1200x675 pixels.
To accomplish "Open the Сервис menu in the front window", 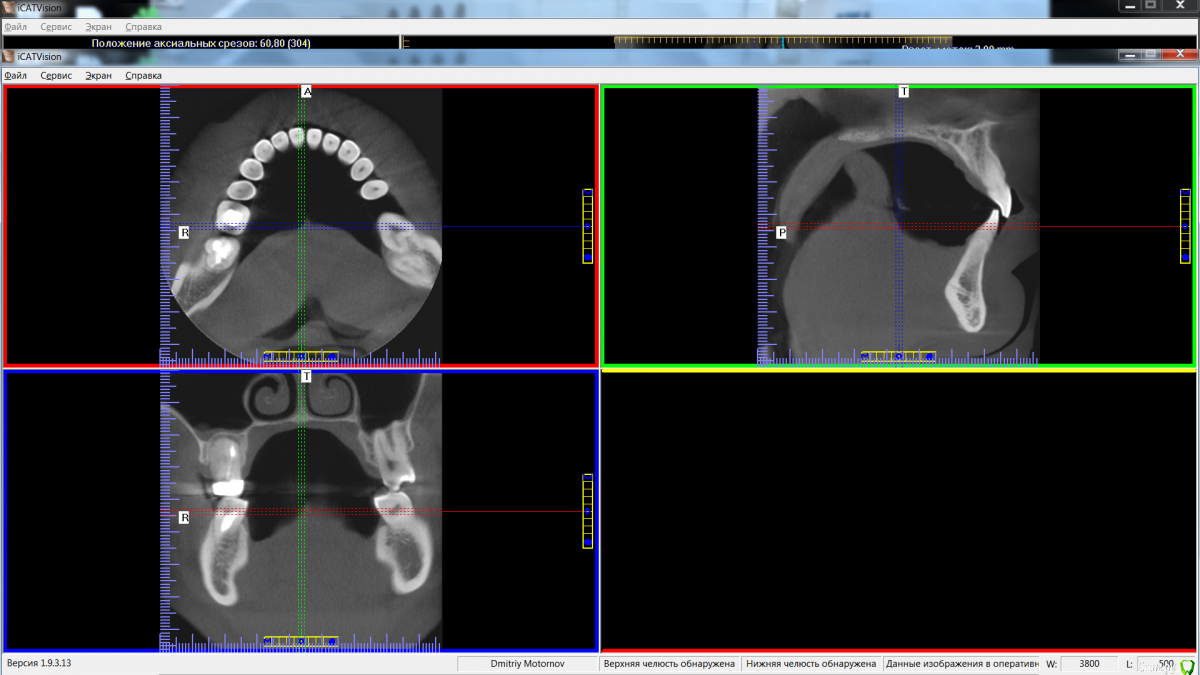I will click(x=56, y=76).
